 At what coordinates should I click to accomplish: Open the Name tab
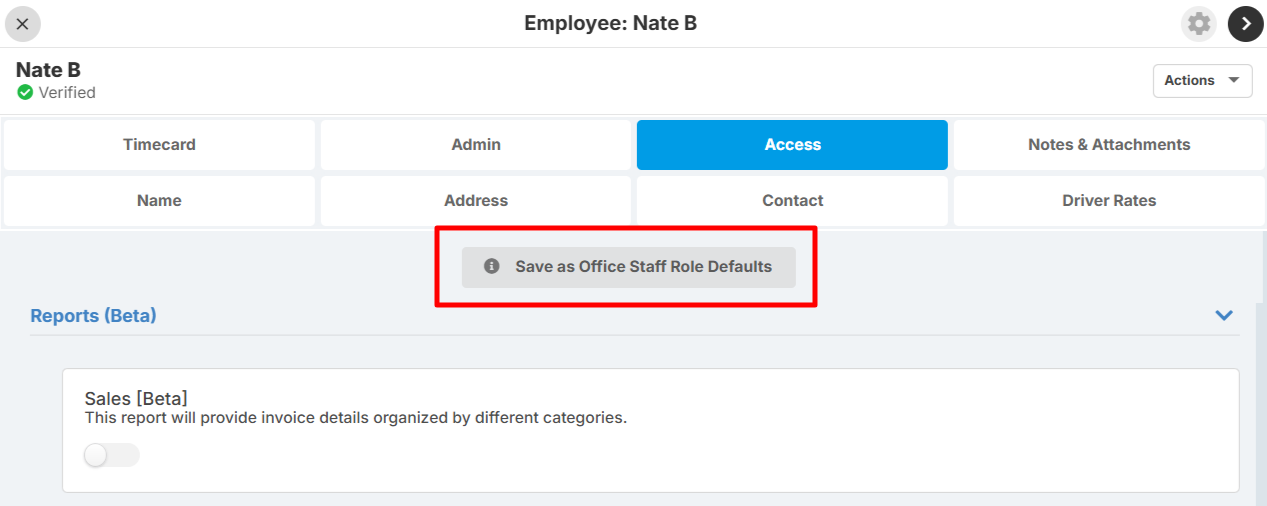coord(159,201)
